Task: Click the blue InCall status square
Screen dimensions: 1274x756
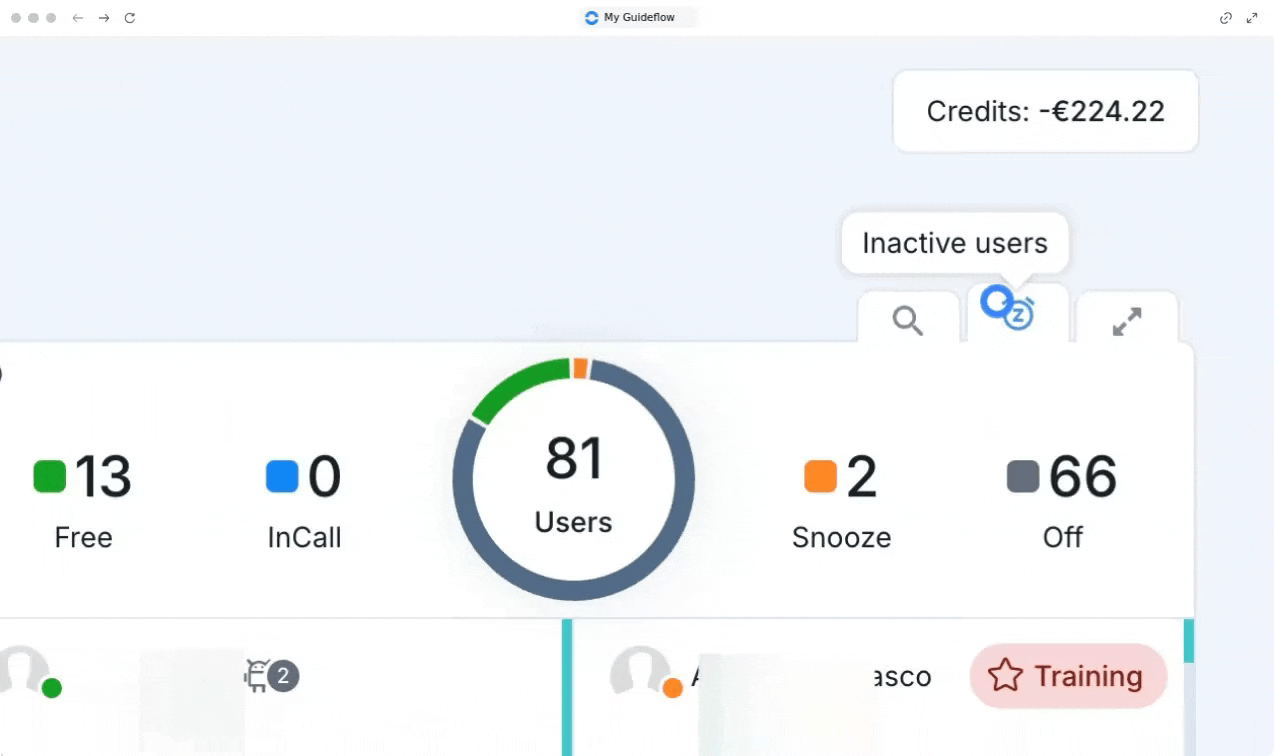Action: pos(282,476)
